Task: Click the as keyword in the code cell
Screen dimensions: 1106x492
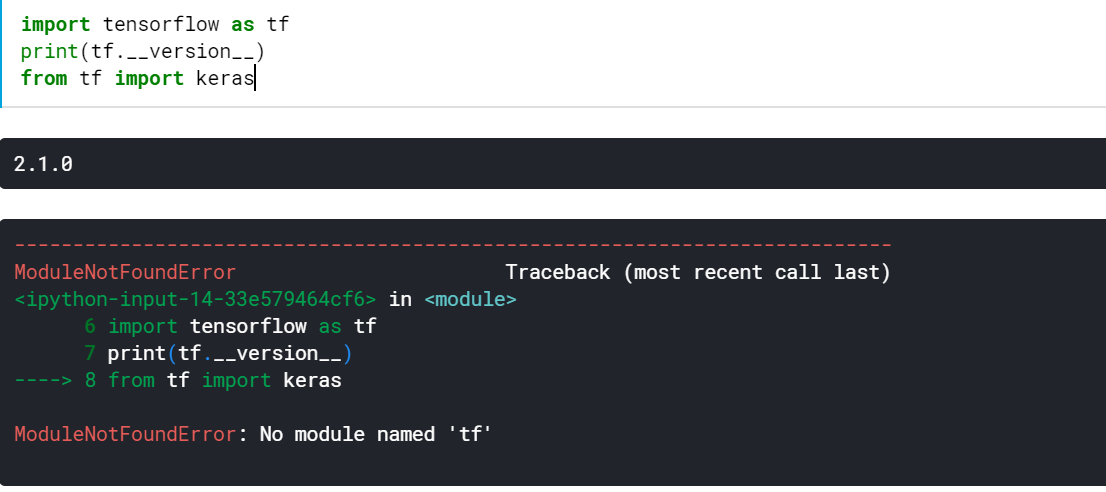Action: coord(242,24)
